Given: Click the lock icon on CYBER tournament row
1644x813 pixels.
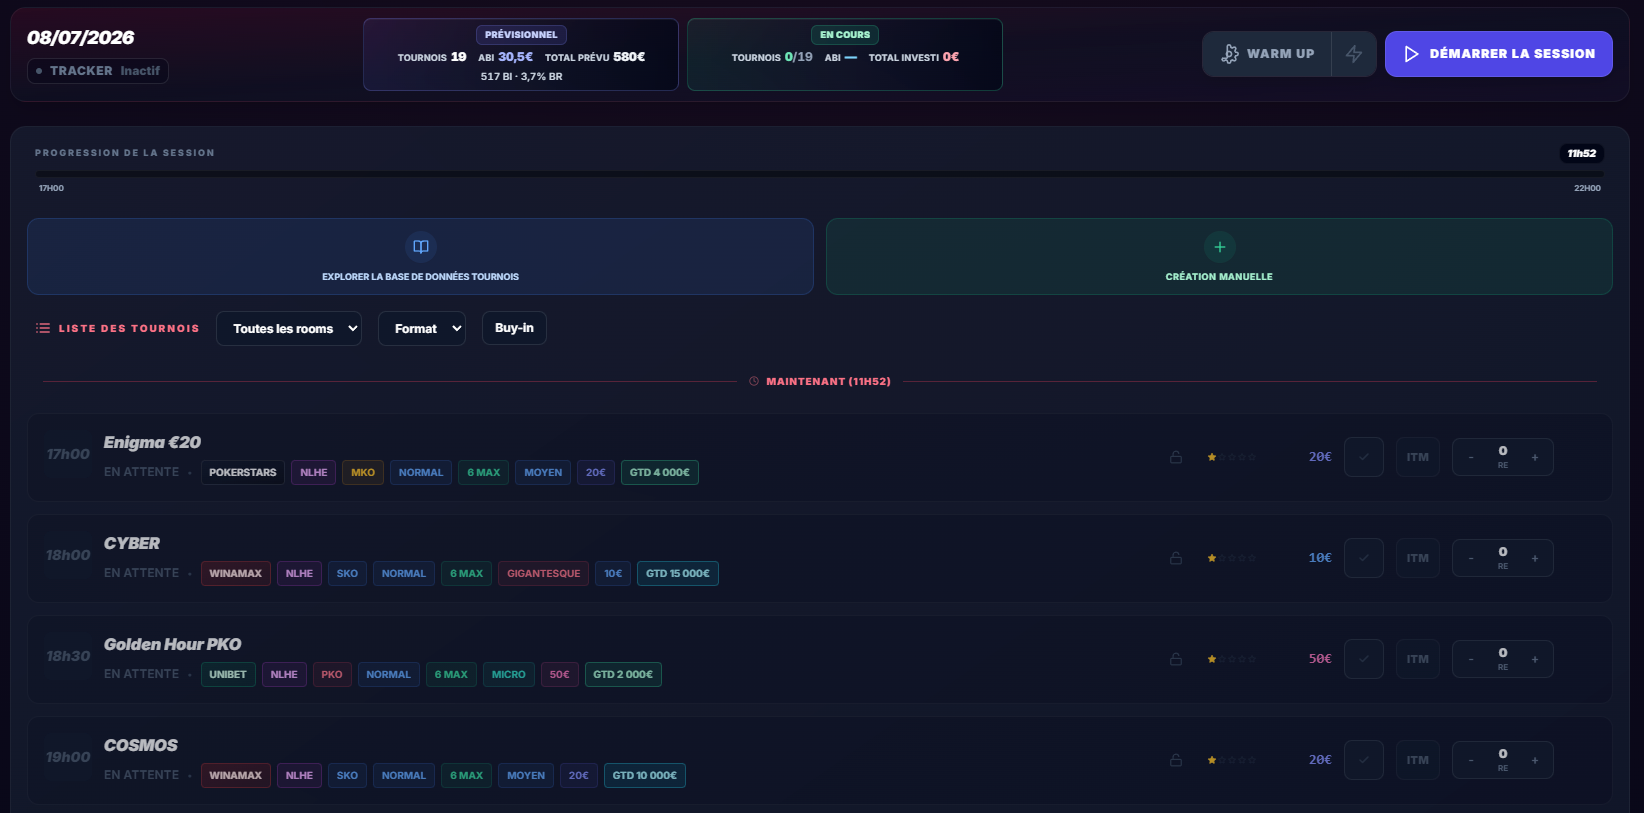Looking at the screenshot, I should coord(1176,558).
